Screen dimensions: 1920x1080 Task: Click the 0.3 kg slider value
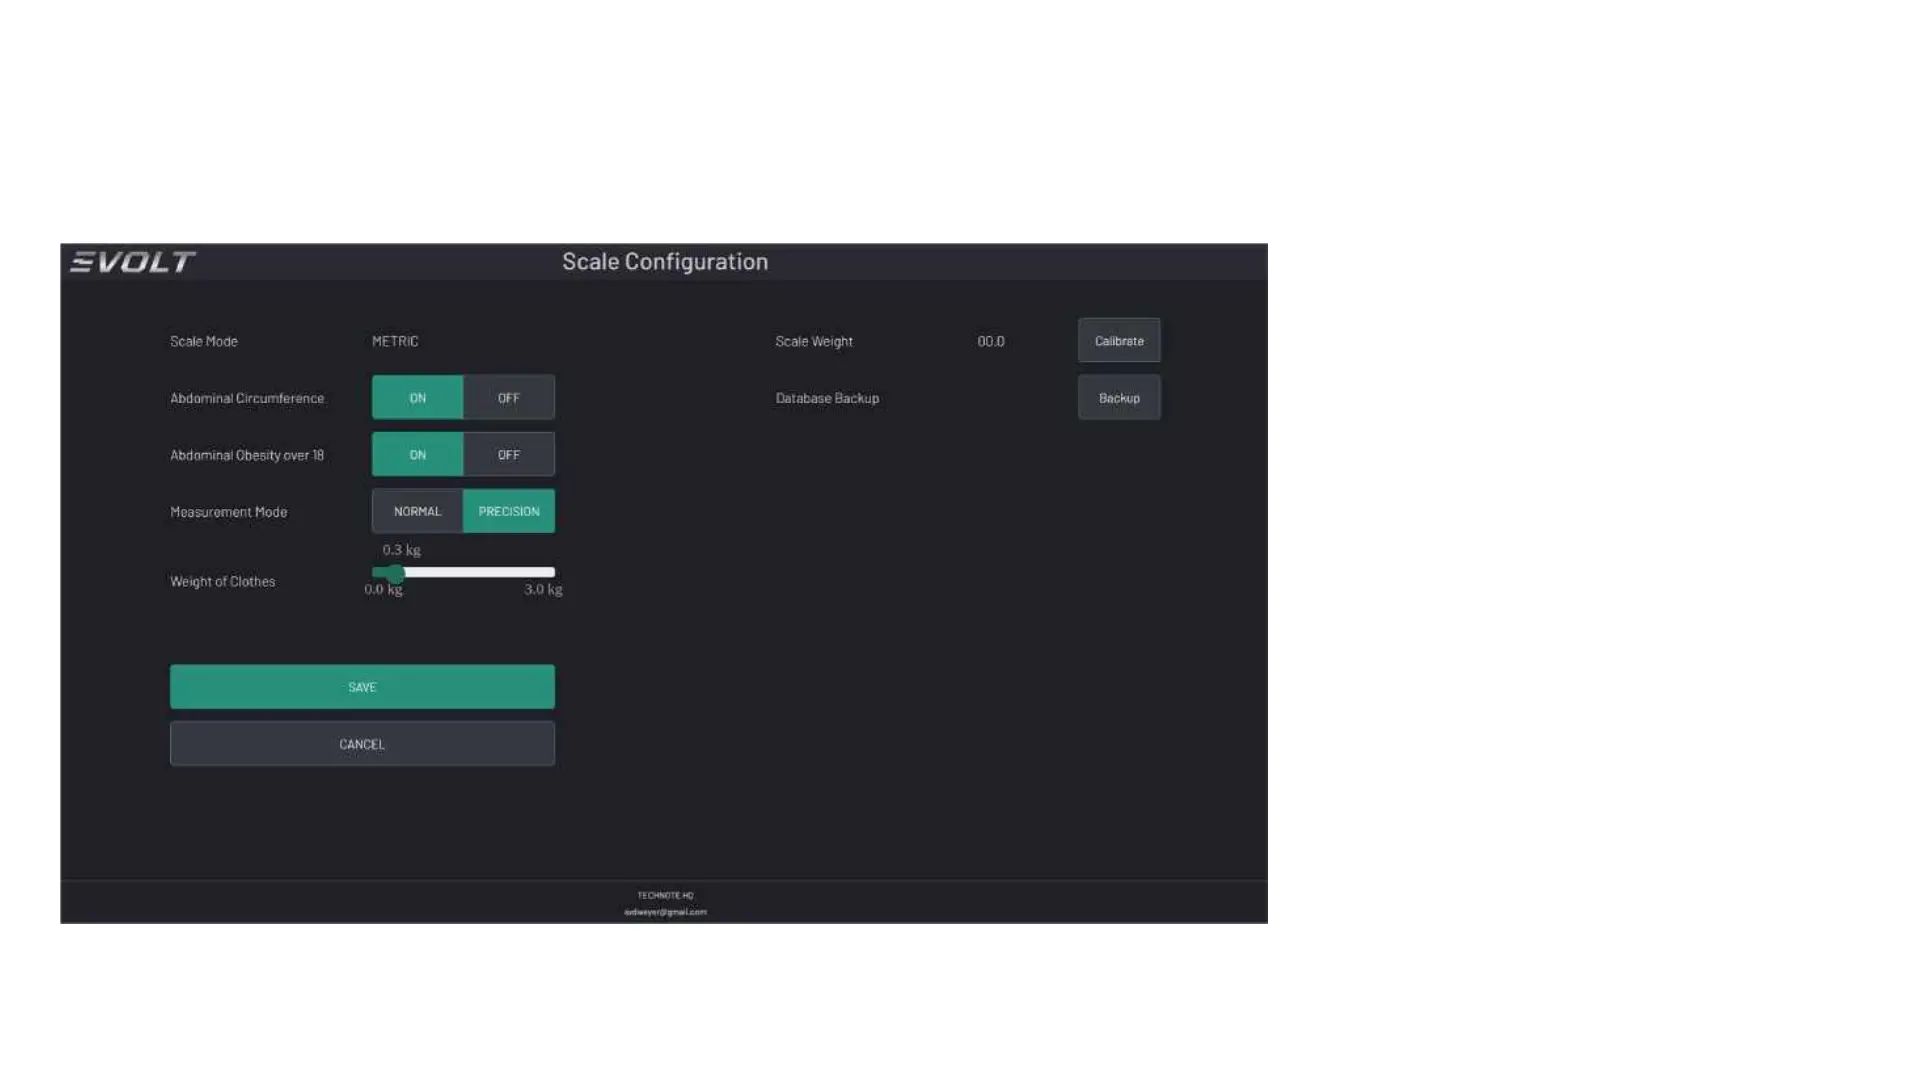click(x=401, y=550)
